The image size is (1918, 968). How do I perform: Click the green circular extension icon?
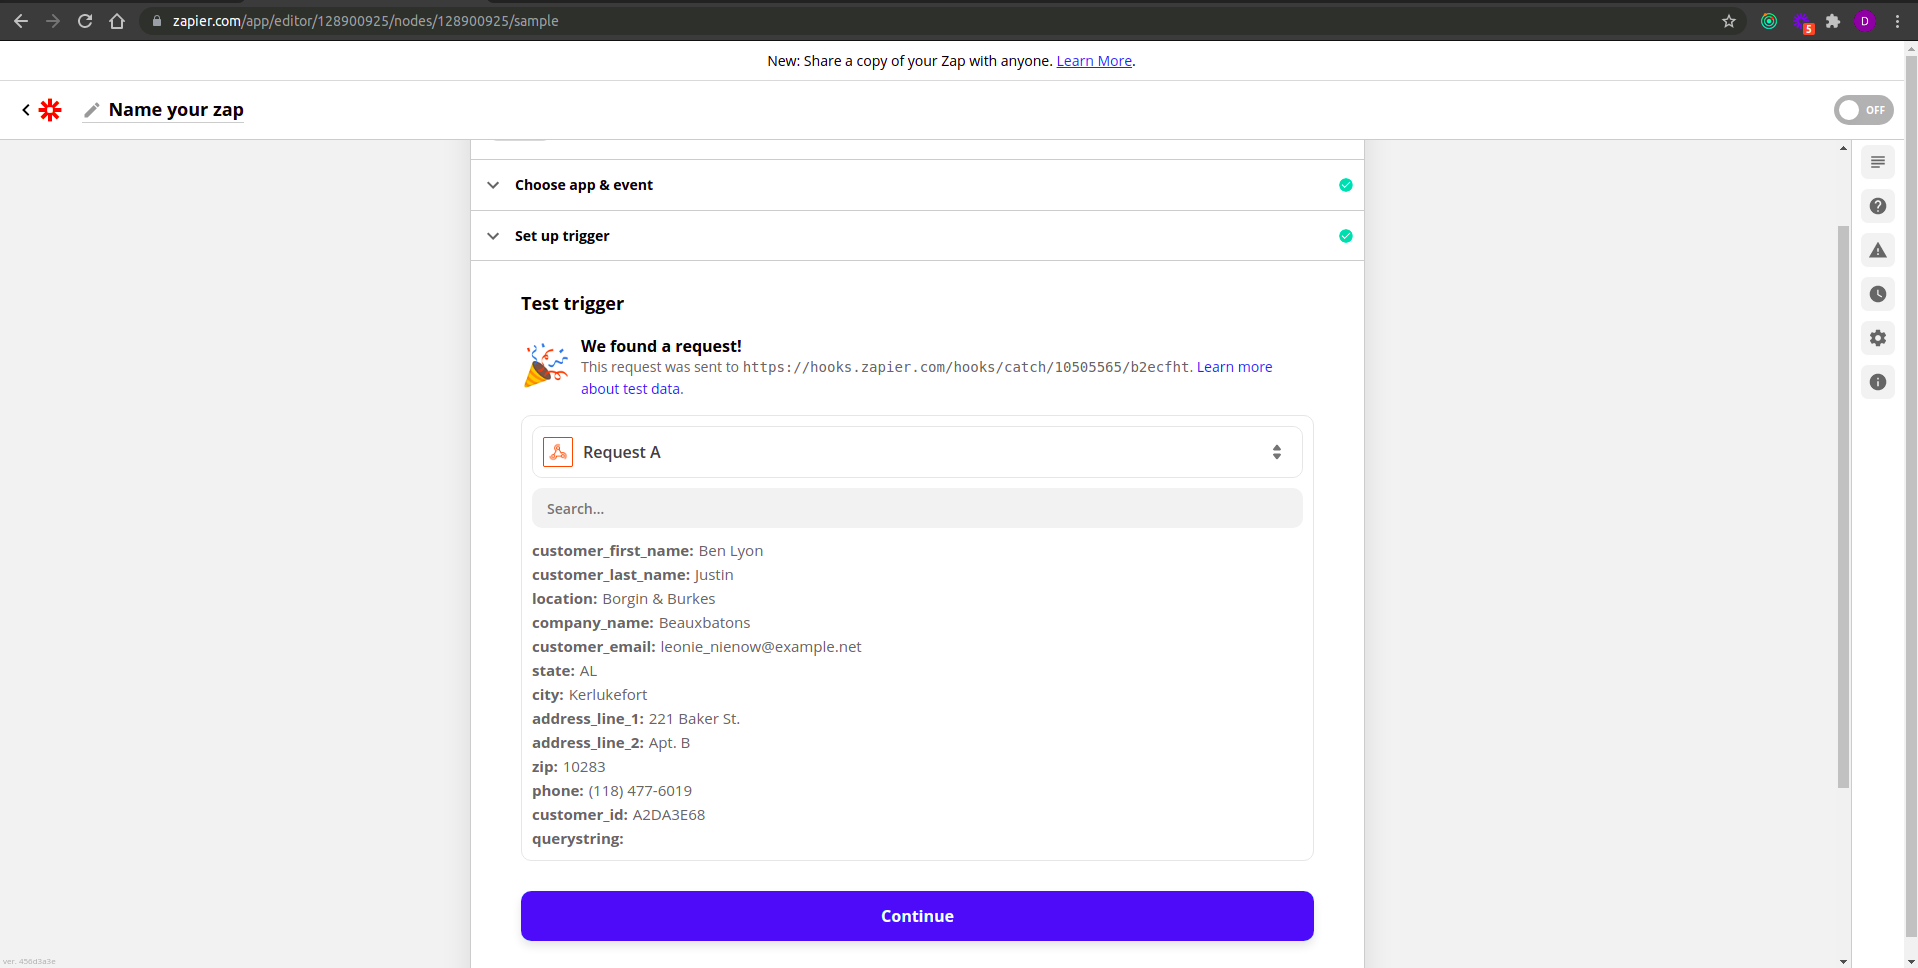click(1769, 21)
